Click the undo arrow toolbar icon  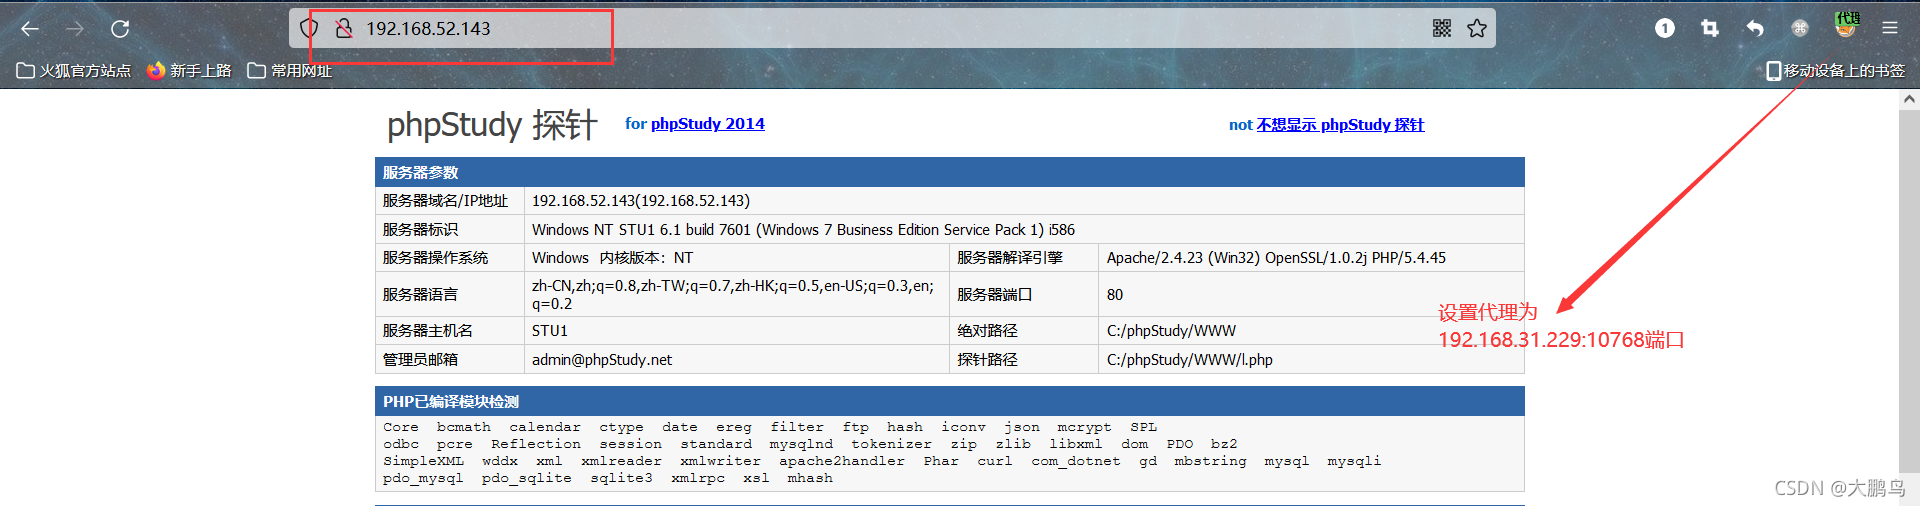coord(1755,28)
